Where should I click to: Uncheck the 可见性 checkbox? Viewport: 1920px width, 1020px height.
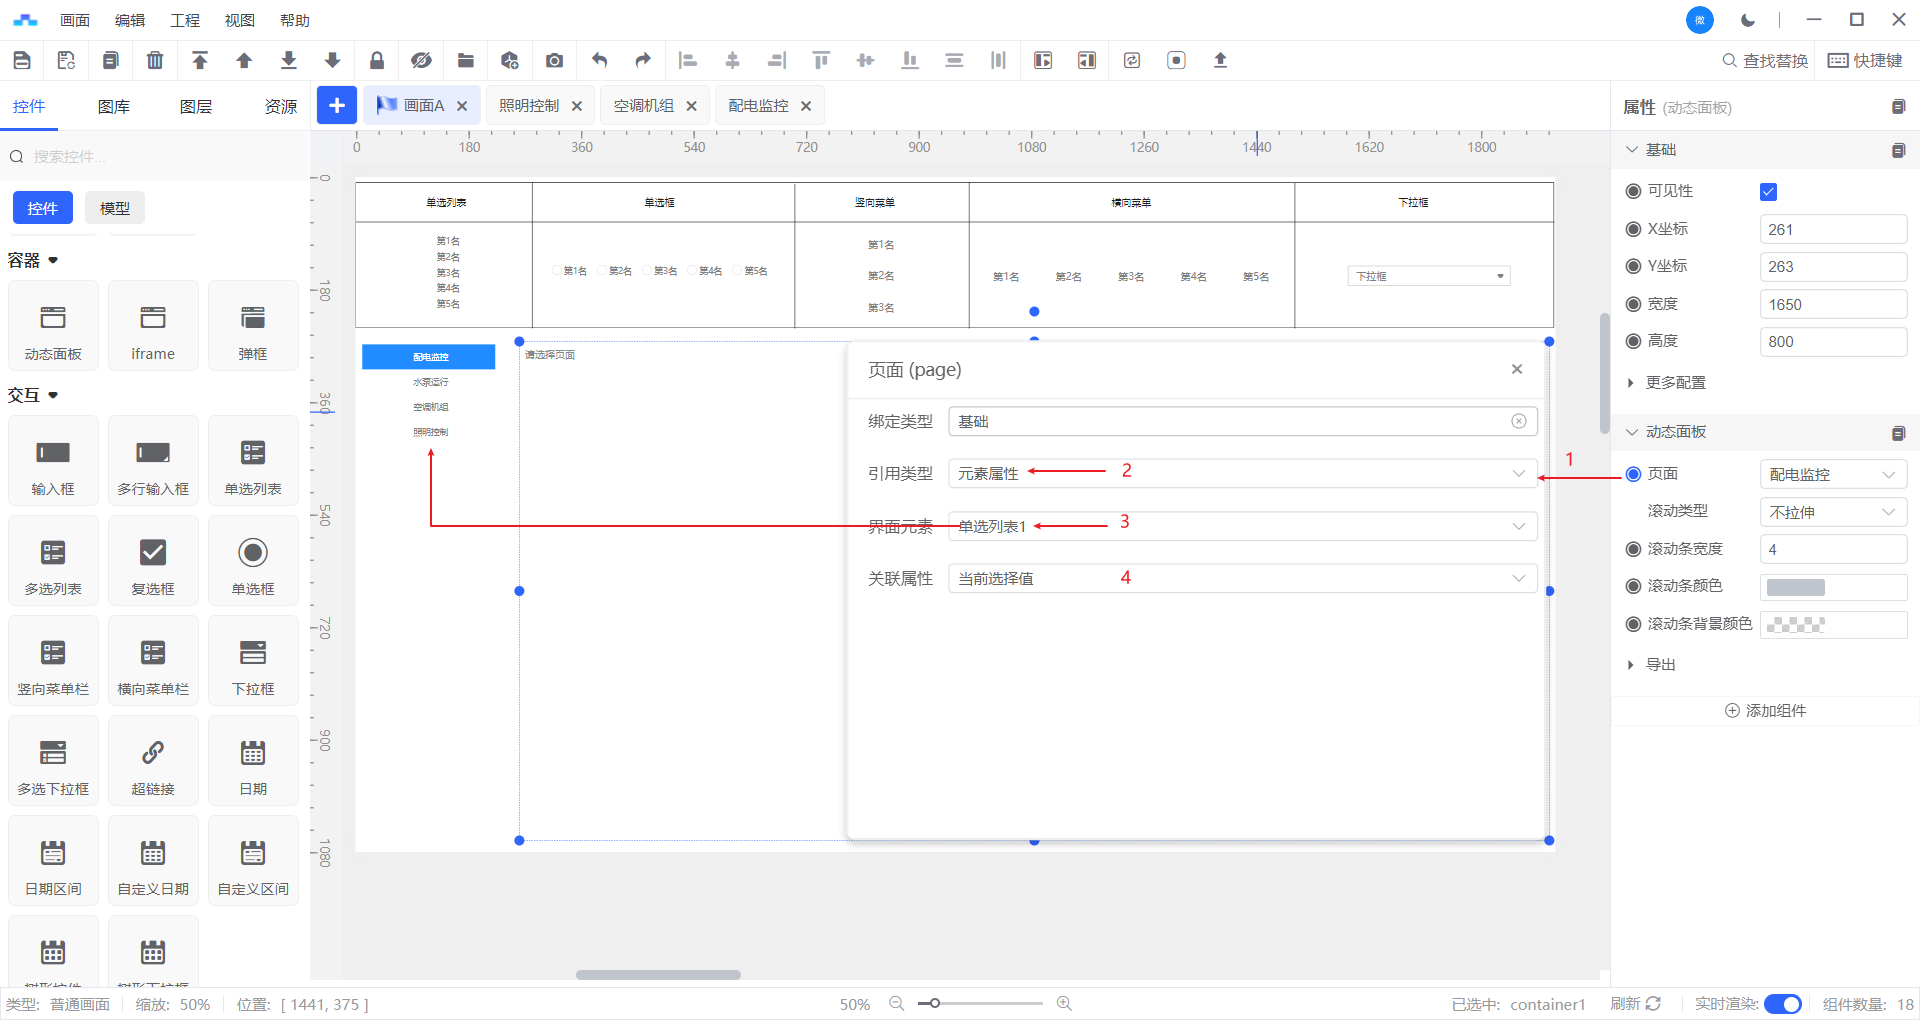pyautogui.click(x=1768, y=192)
